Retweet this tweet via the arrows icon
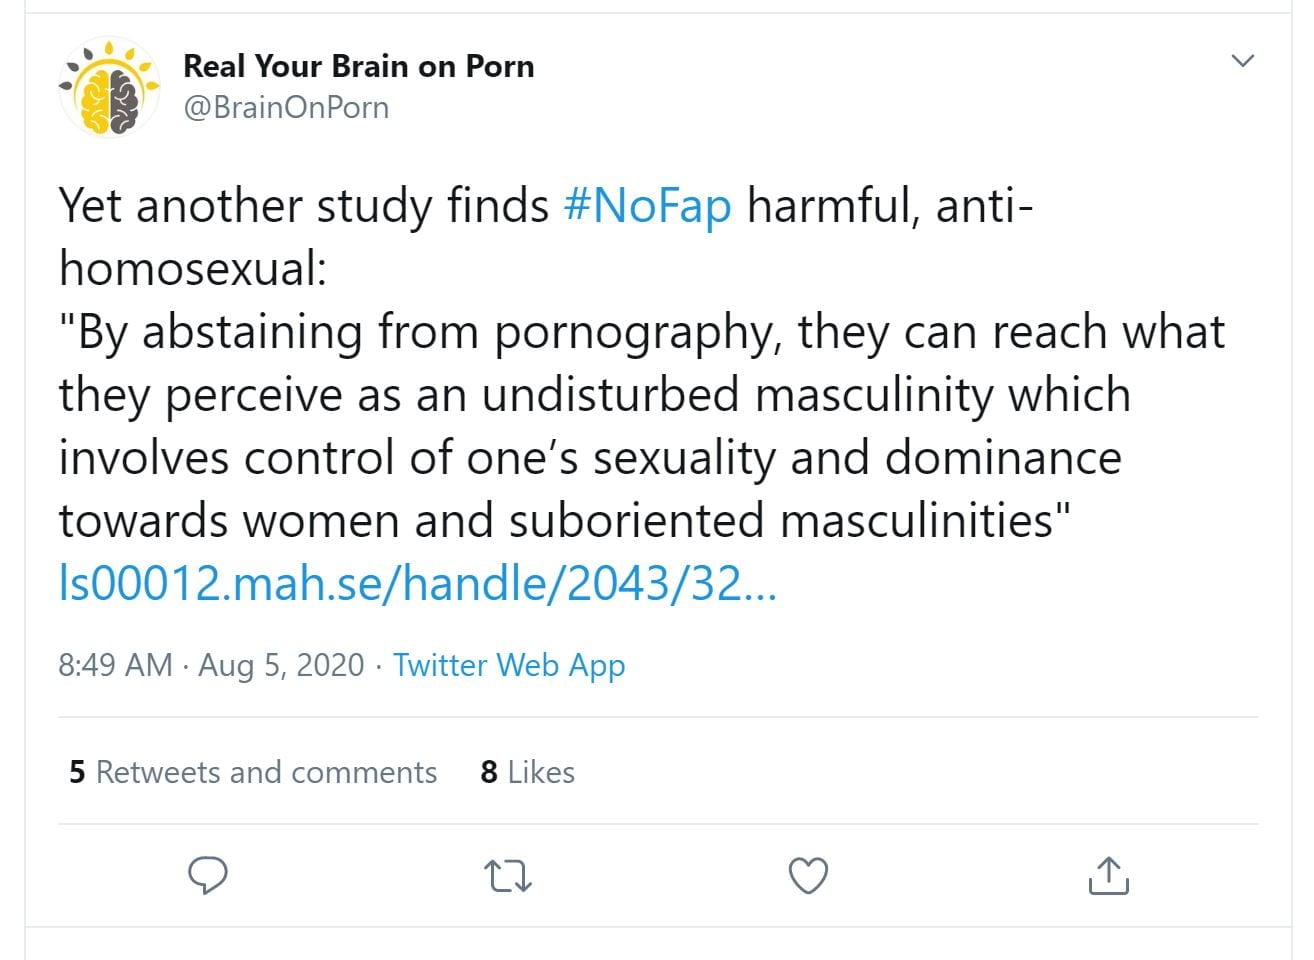Viewport: 1314px width, 960px height. click(507, 877)
